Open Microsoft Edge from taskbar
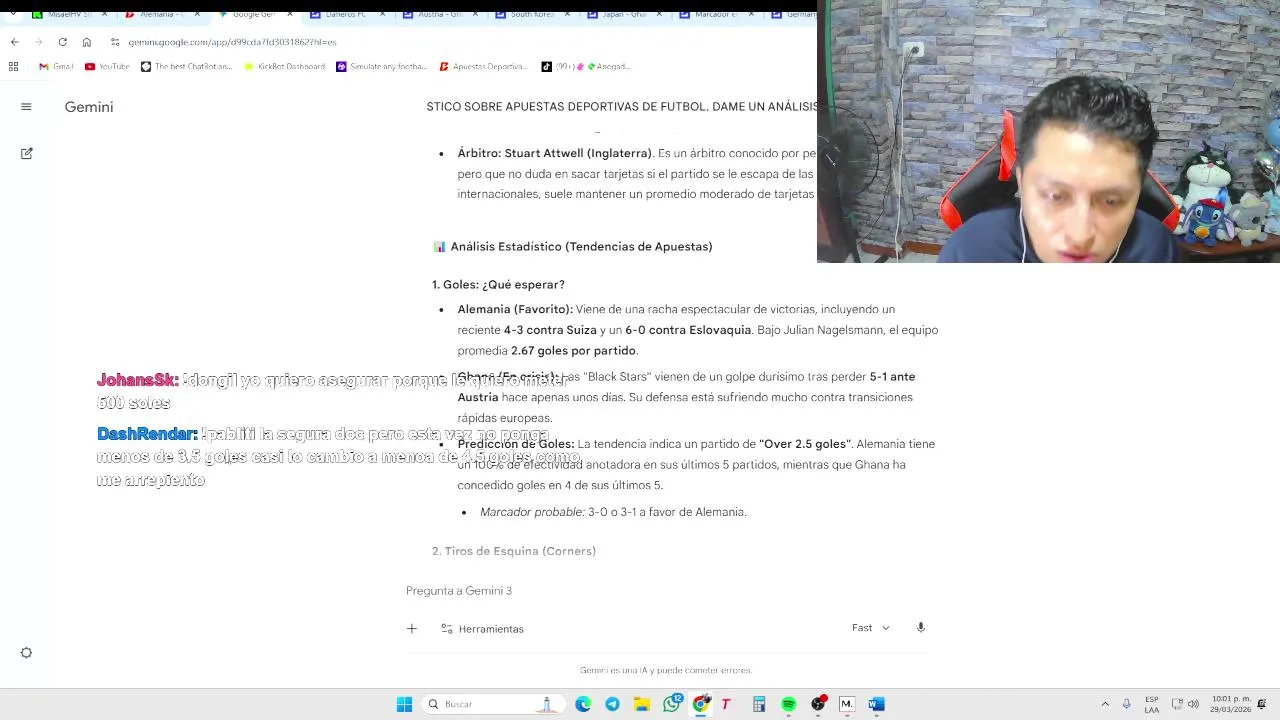This screenshot has height=720, width=1280. coord(583,704)
